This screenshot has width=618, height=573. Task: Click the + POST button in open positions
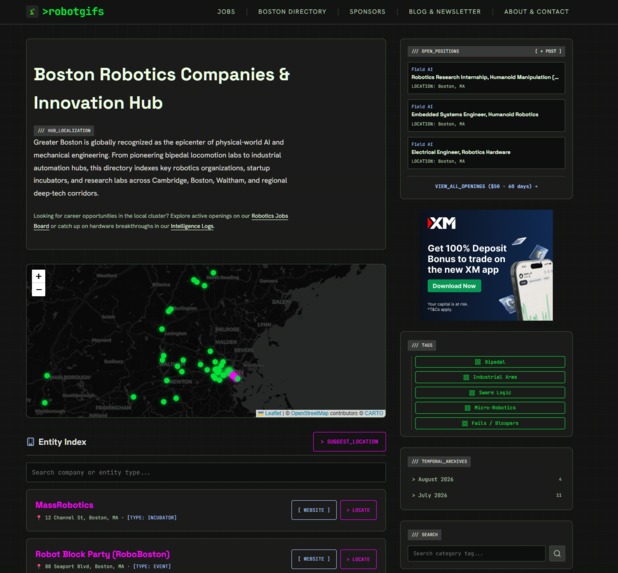[548, 51]
